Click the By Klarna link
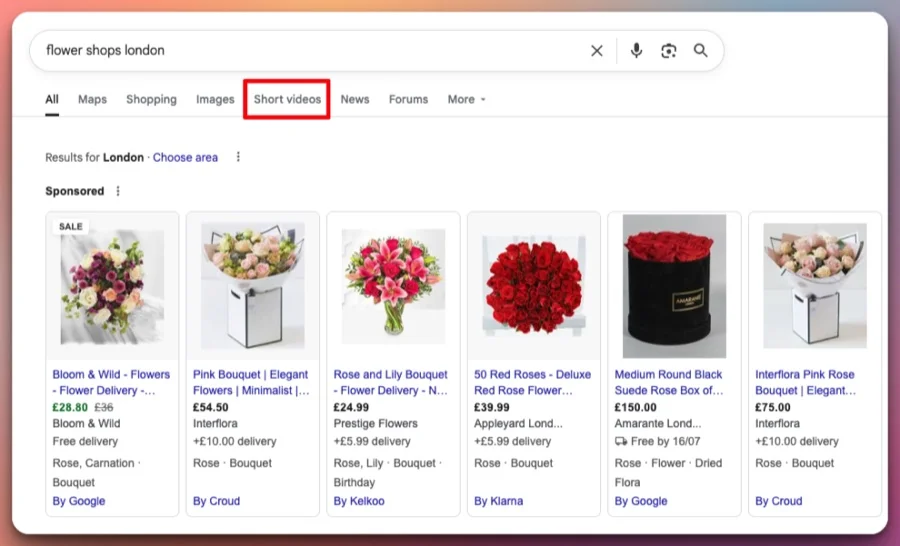The height and width of the screenshot is (546, 900). tap(499, 501)
